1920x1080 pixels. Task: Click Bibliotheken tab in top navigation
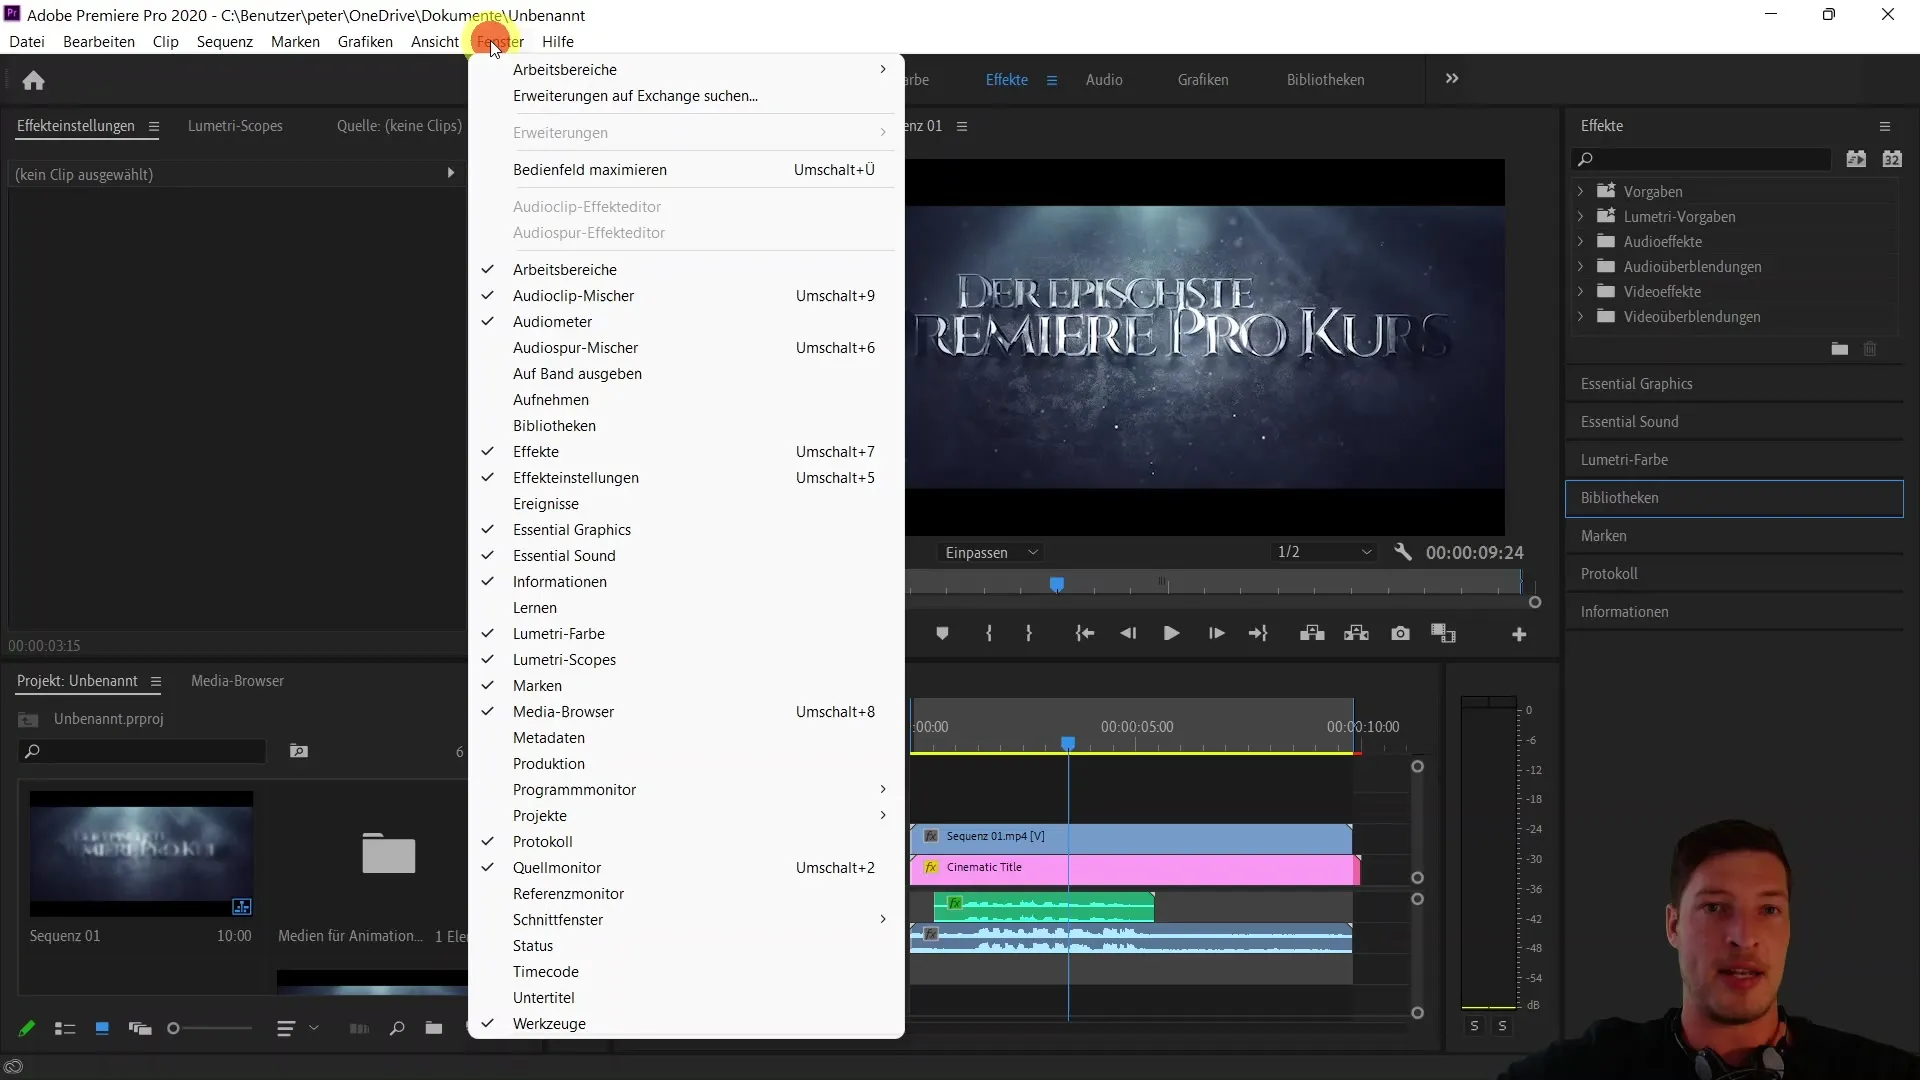tap(1324, 79)
